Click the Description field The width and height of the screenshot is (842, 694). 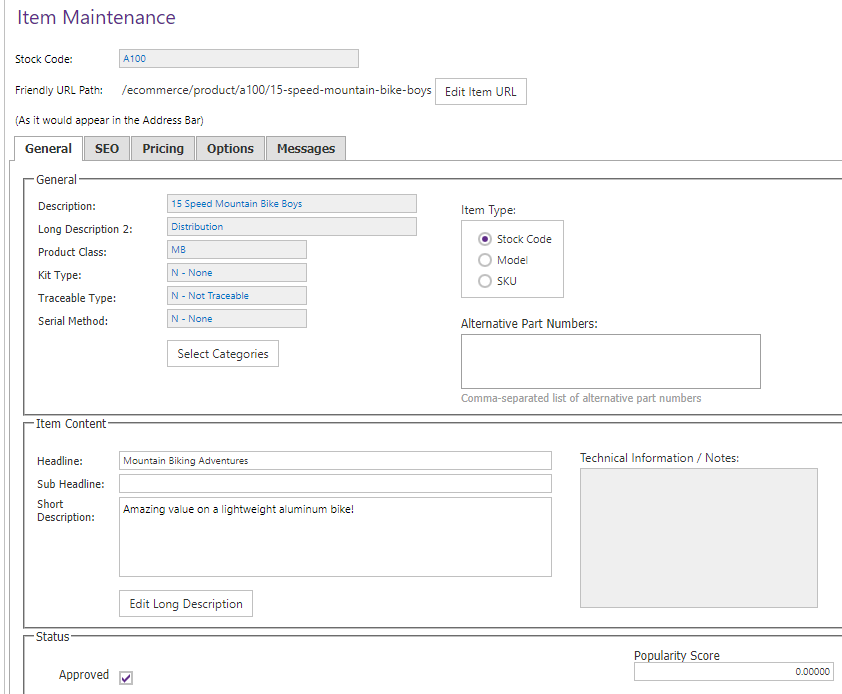pos(292,204)
